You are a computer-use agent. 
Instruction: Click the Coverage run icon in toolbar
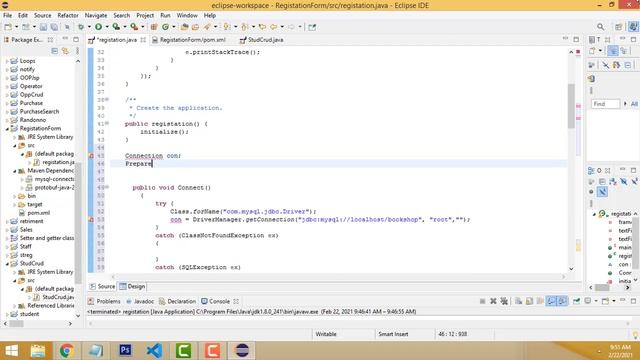pyautogui.click(x=116, y=27)
